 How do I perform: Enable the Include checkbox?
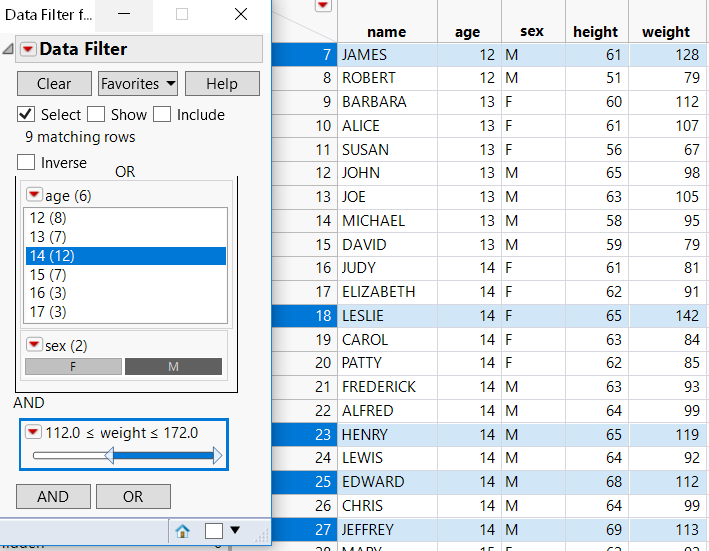pyautogui.click(x=162, y=114)
